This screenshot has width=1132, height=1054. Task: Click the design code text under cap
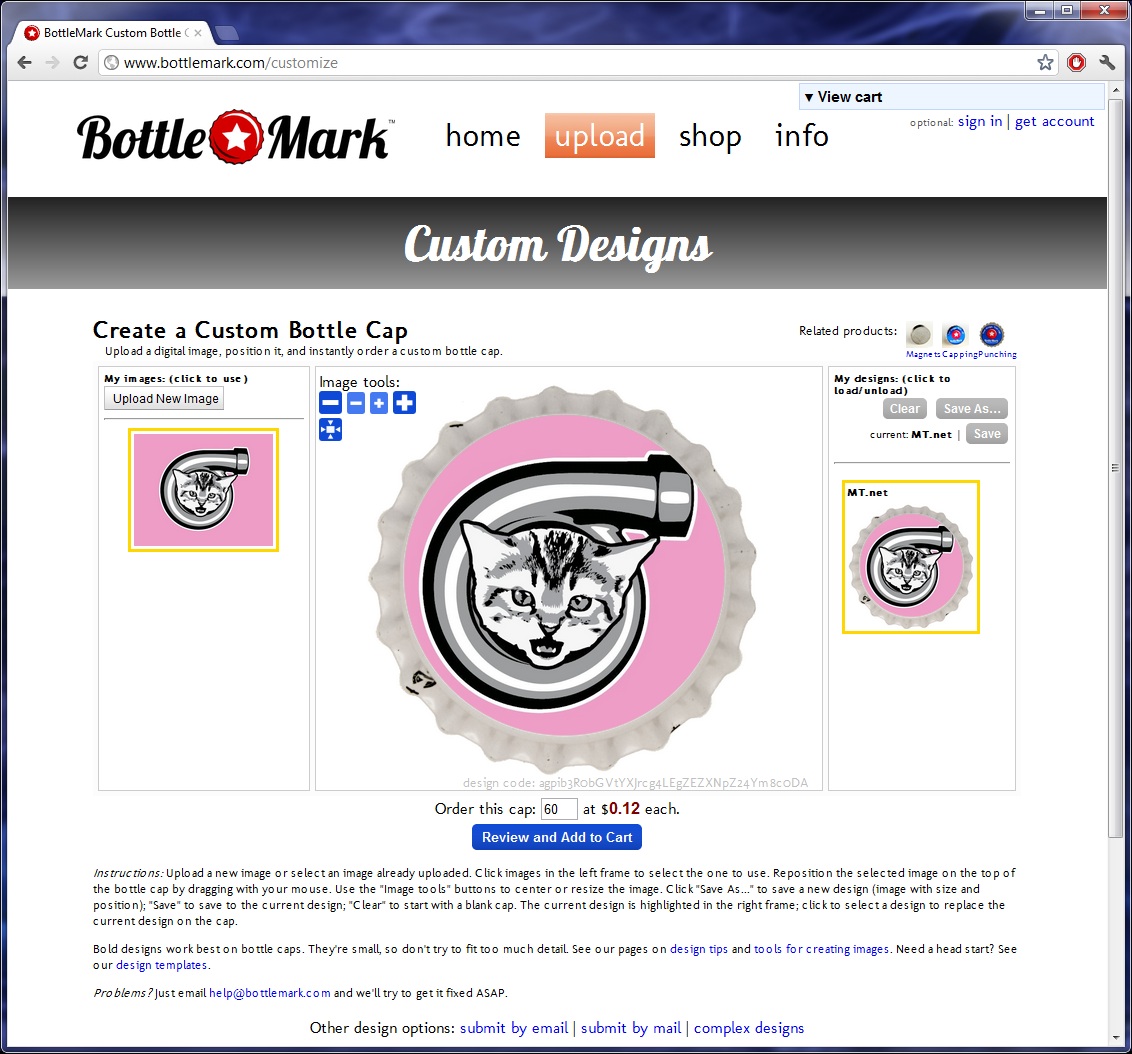click(x=635, y=783)
